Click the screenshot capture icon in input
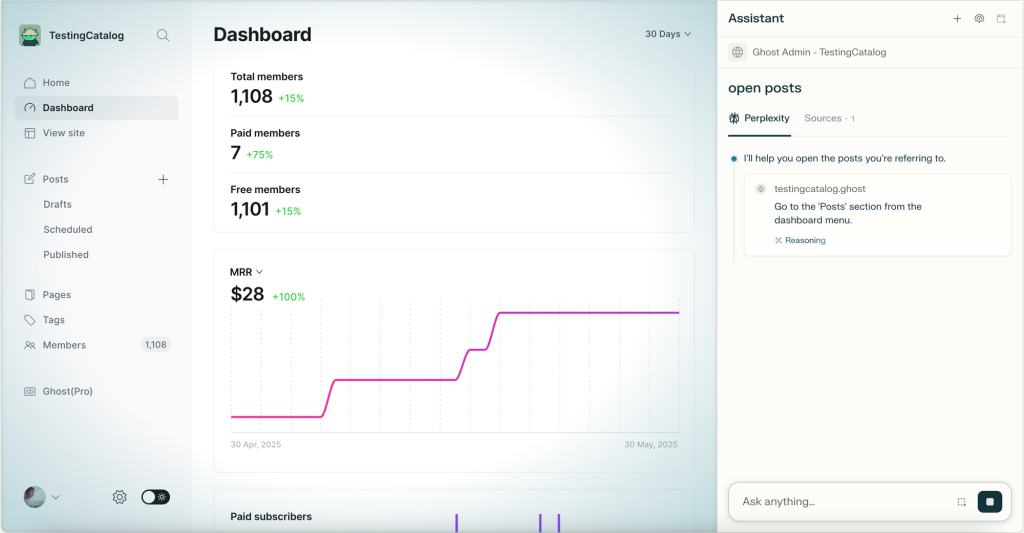 (961, 502)
